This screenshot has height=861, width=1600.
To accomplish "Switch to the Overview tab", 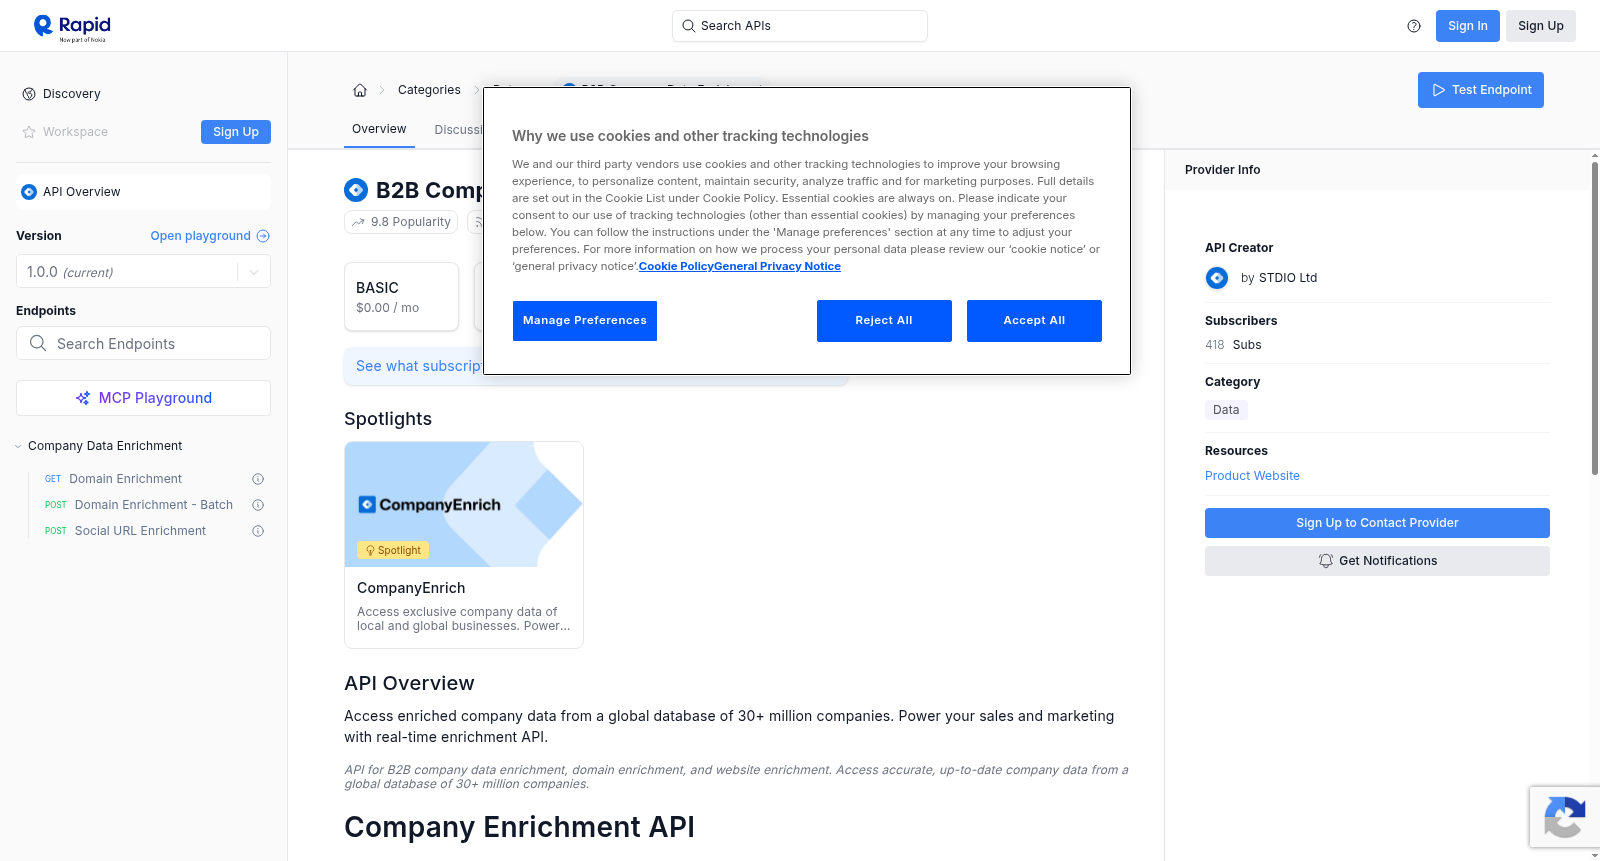I will 379,129.
